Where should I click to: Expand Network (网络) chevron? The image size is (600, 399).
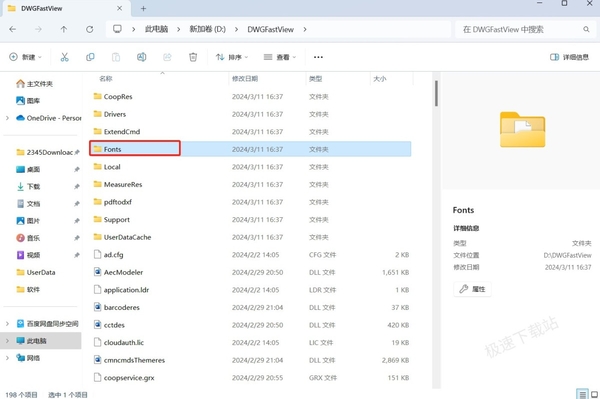7,358
